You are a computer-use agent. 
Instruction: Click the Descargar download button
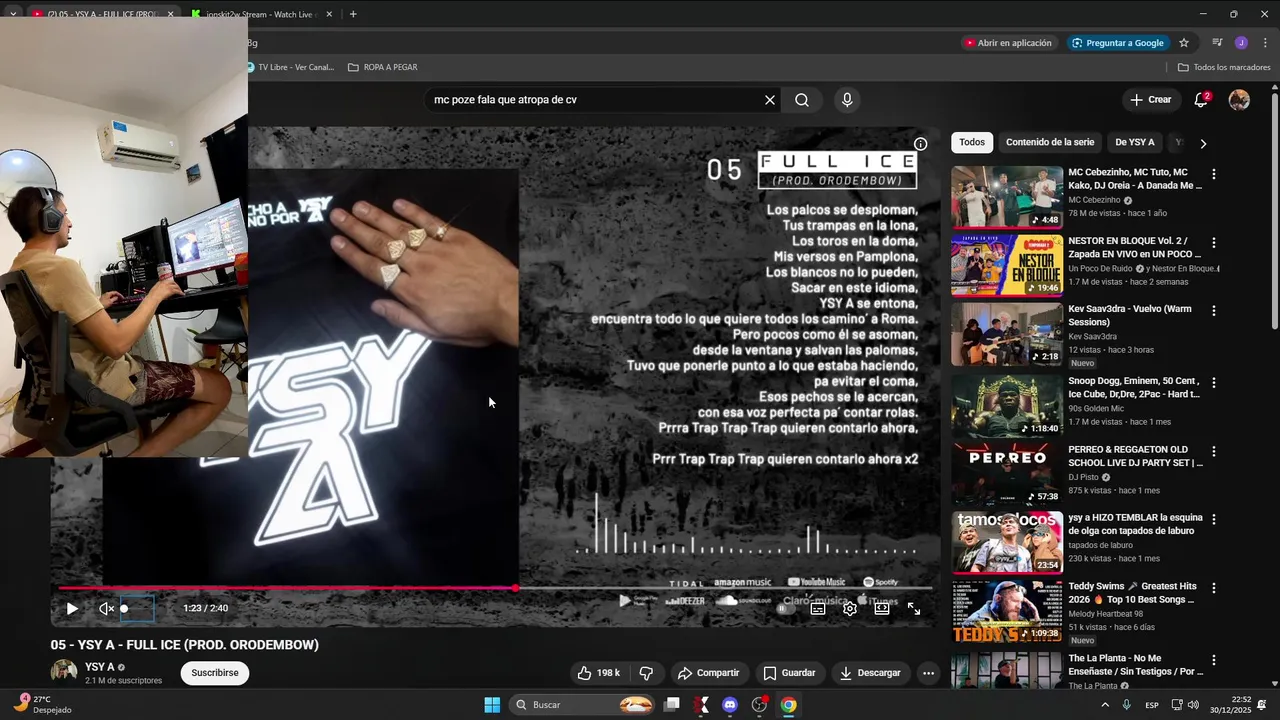[x=870, y=673]
